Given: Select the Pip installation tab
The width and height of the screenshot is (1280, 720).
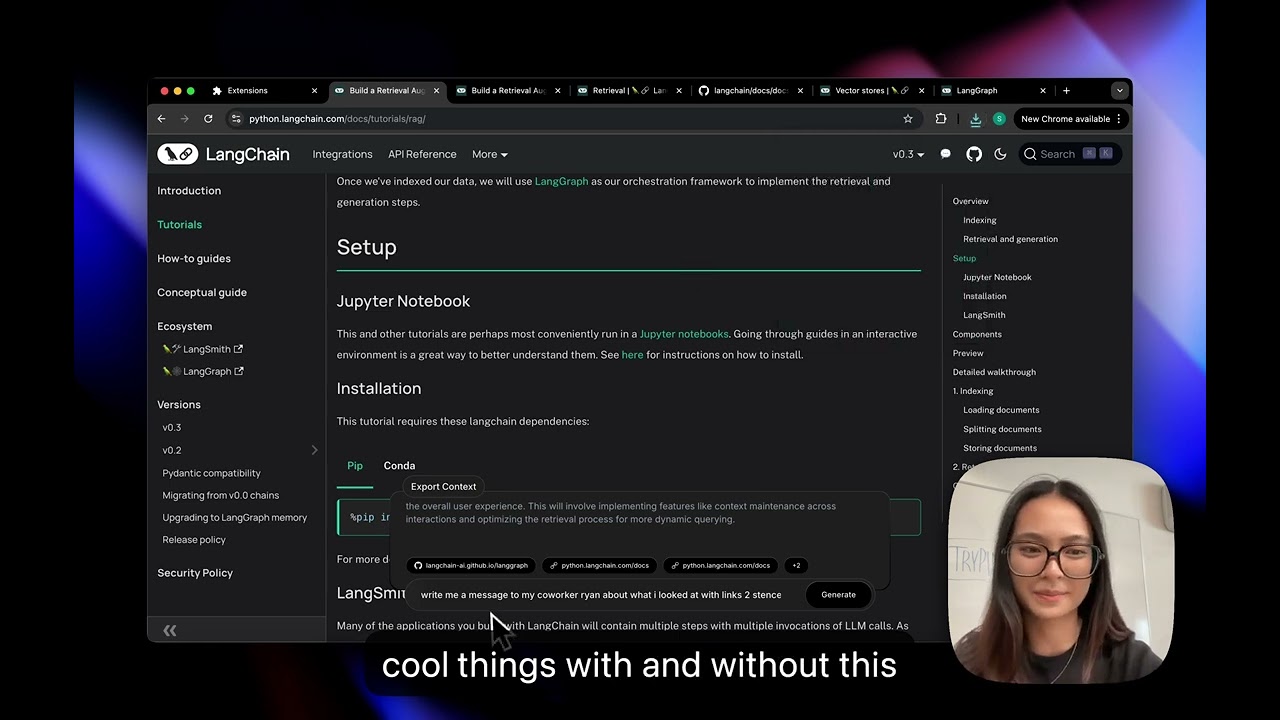Looking at the screenshot, I should (x=355, y=465).
